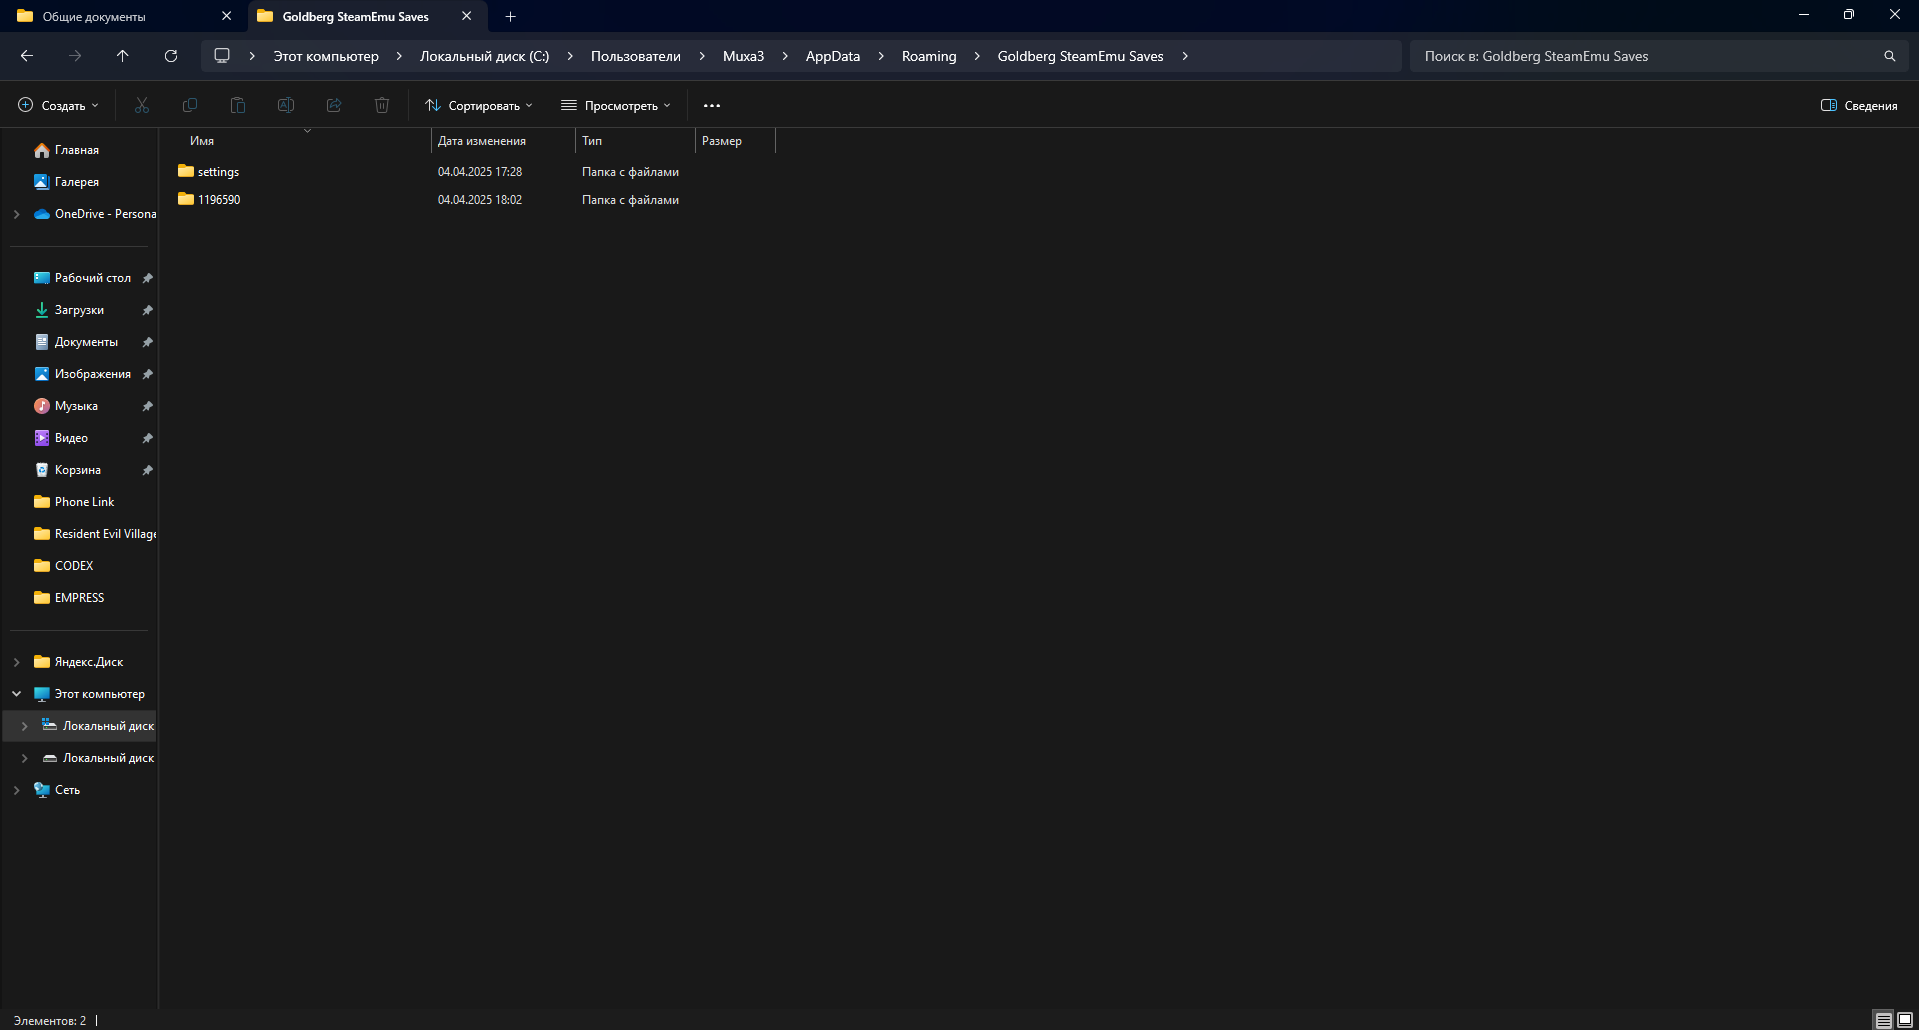Refresh the current folder view

pos(171,56)
